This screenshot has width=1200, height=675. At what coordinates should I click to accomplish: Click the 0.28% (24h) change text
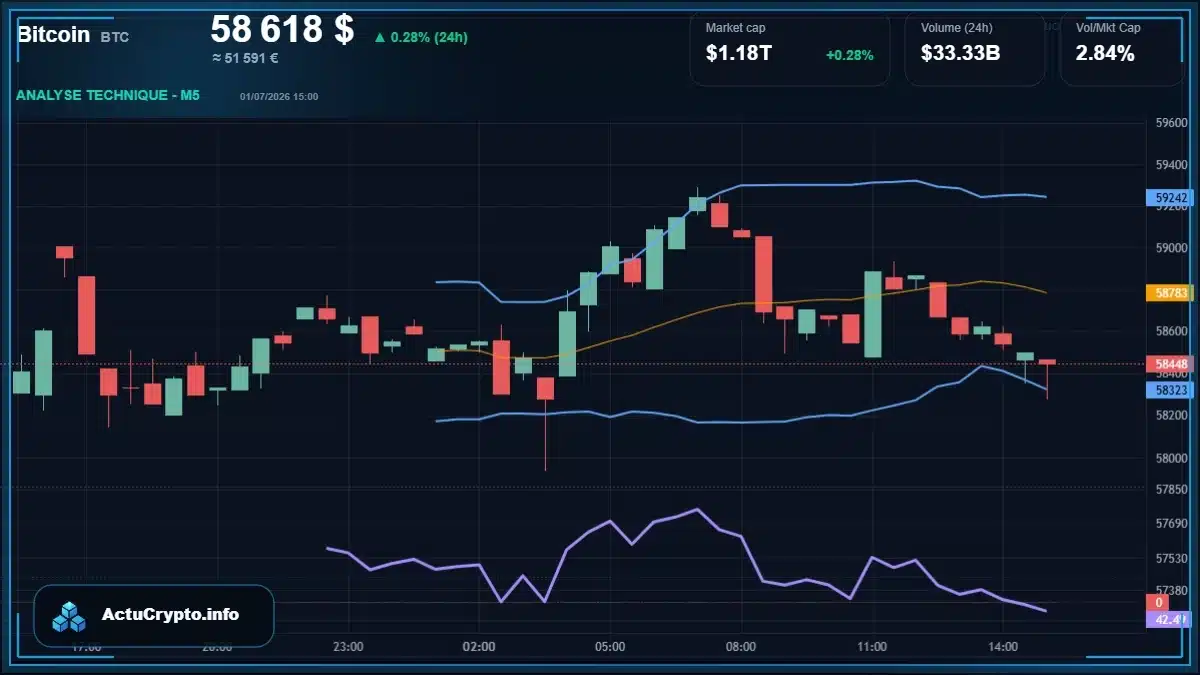coord(429,37)
